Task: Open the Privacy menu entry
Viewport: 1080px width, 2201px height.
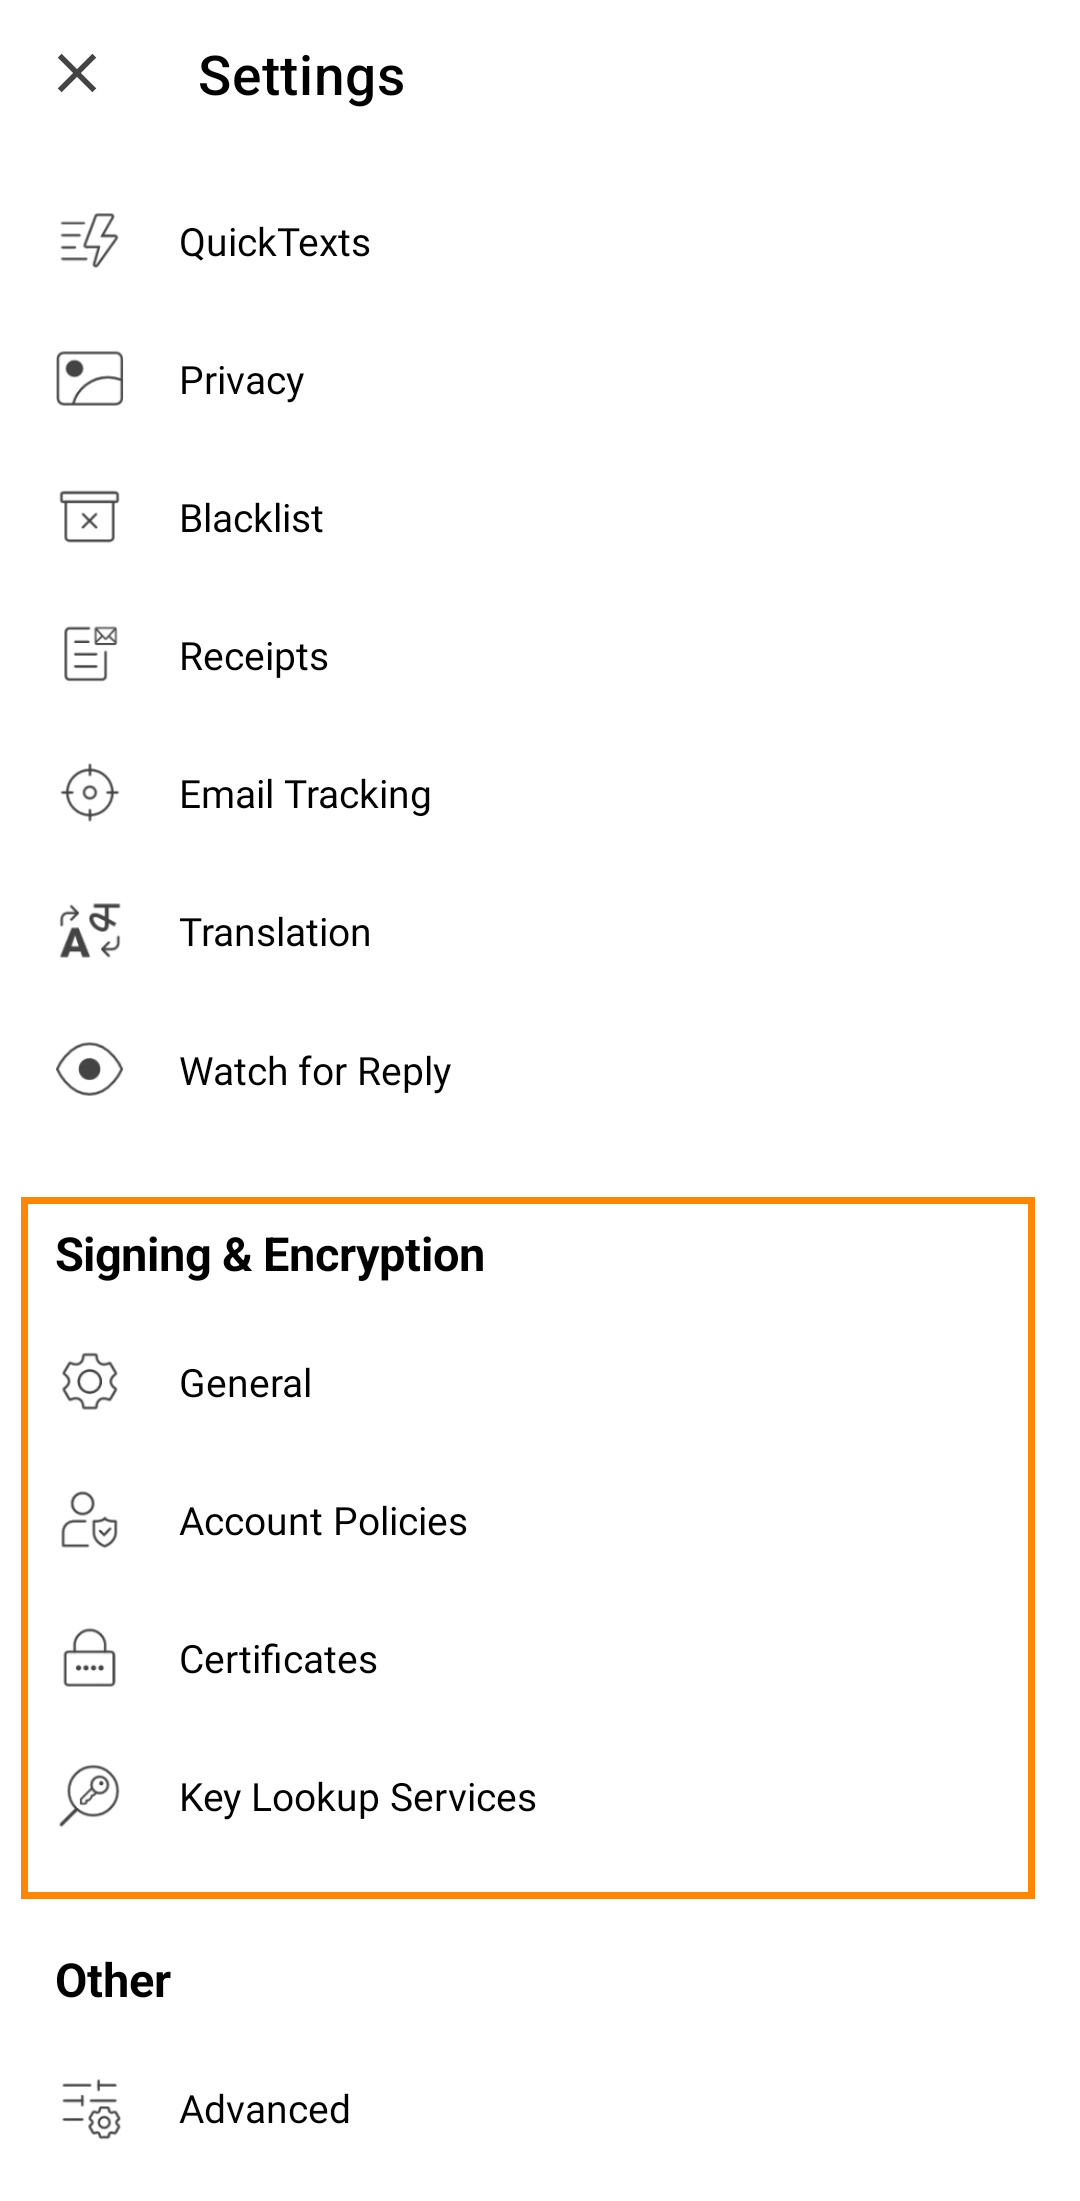Action: [x=540, y=380]
